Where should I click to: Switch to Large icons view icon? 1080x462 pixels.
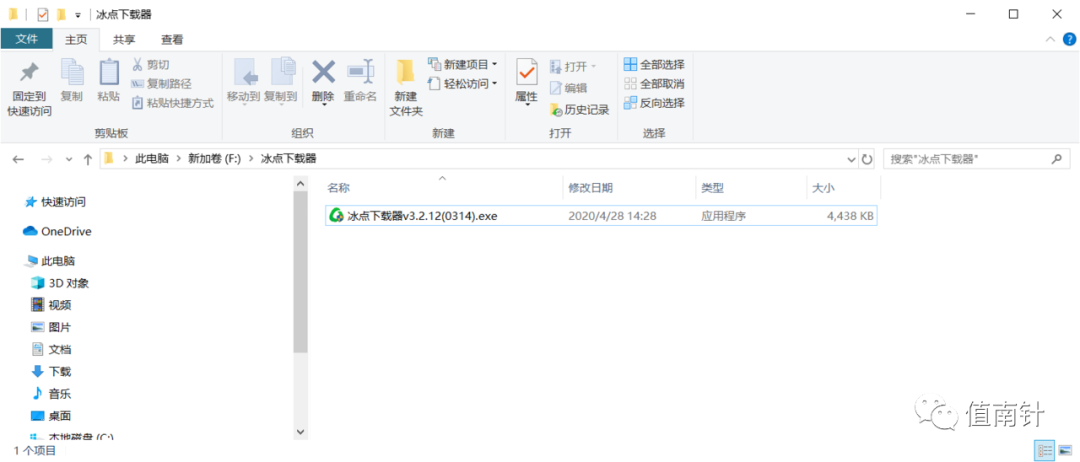click(x=1065, y=451)
